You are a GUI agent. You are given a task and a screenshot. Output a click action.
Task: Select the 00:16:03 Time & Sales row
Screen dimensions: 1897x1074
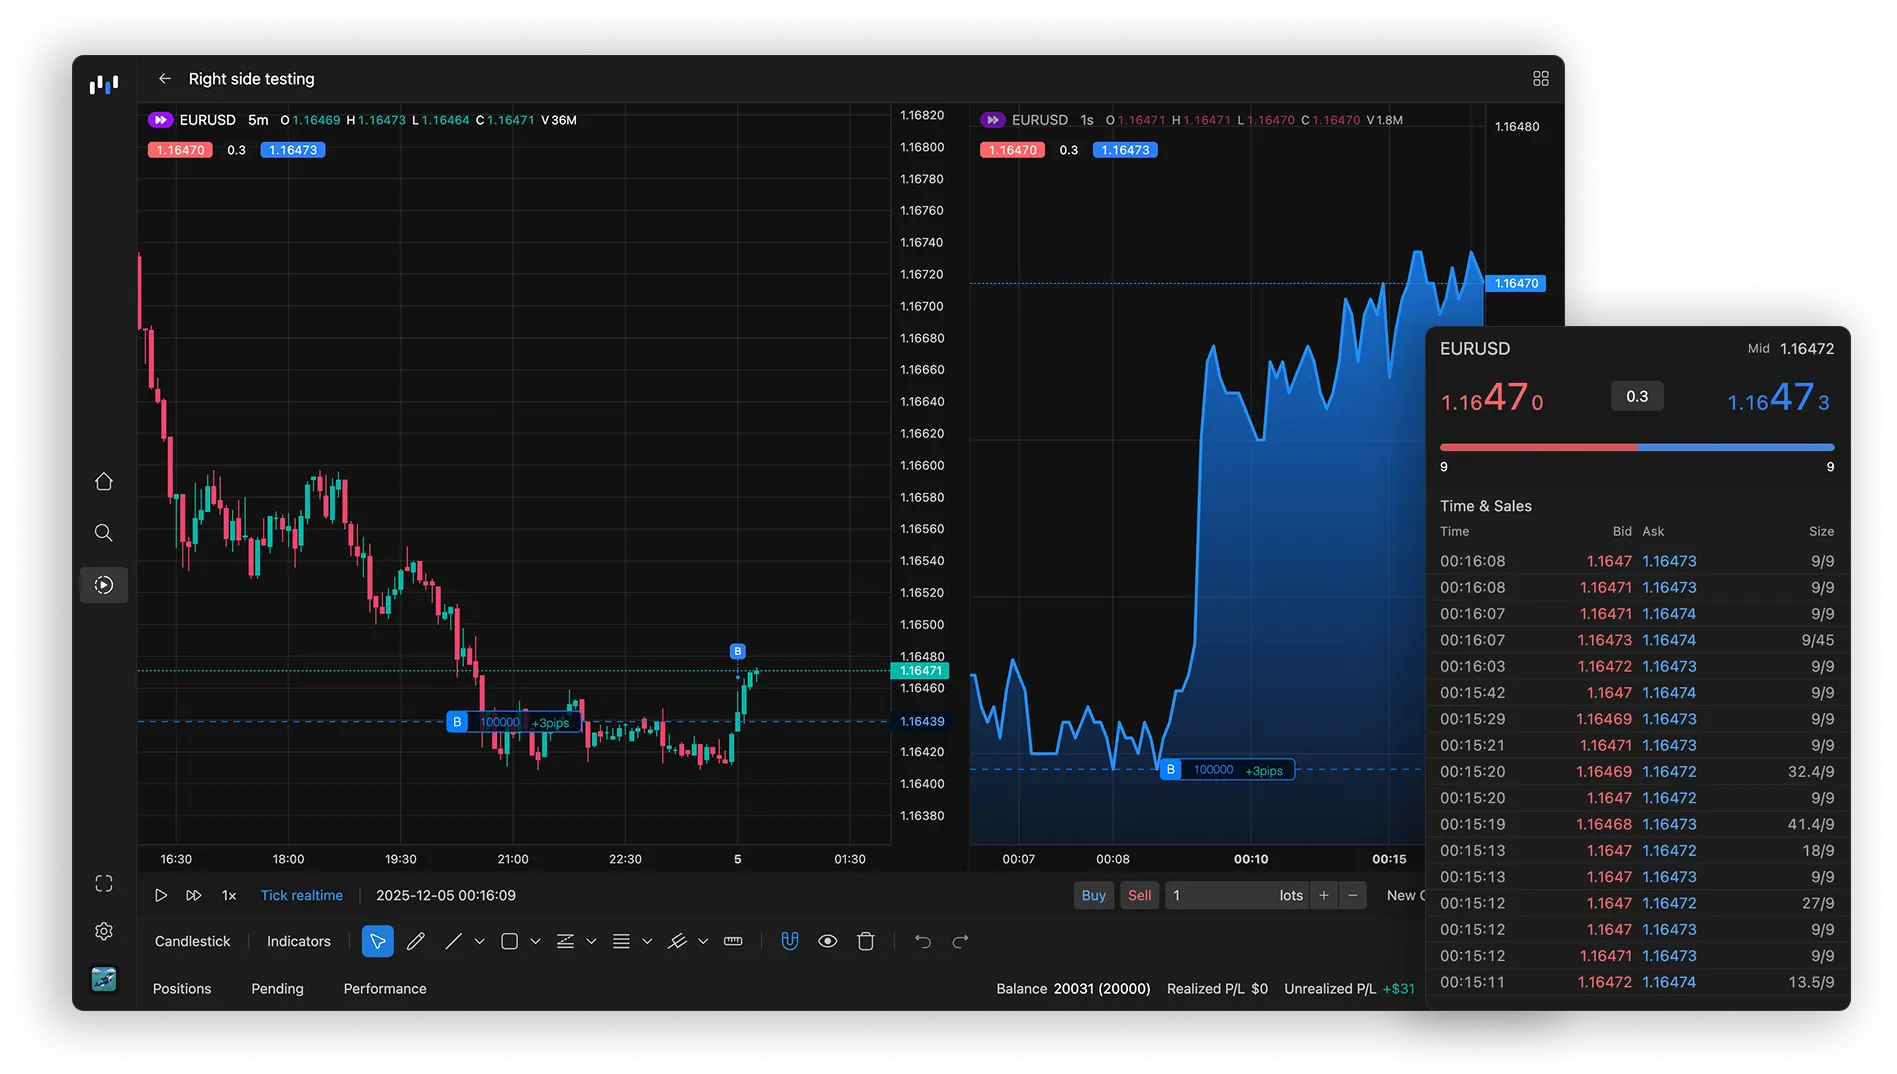1637,667
